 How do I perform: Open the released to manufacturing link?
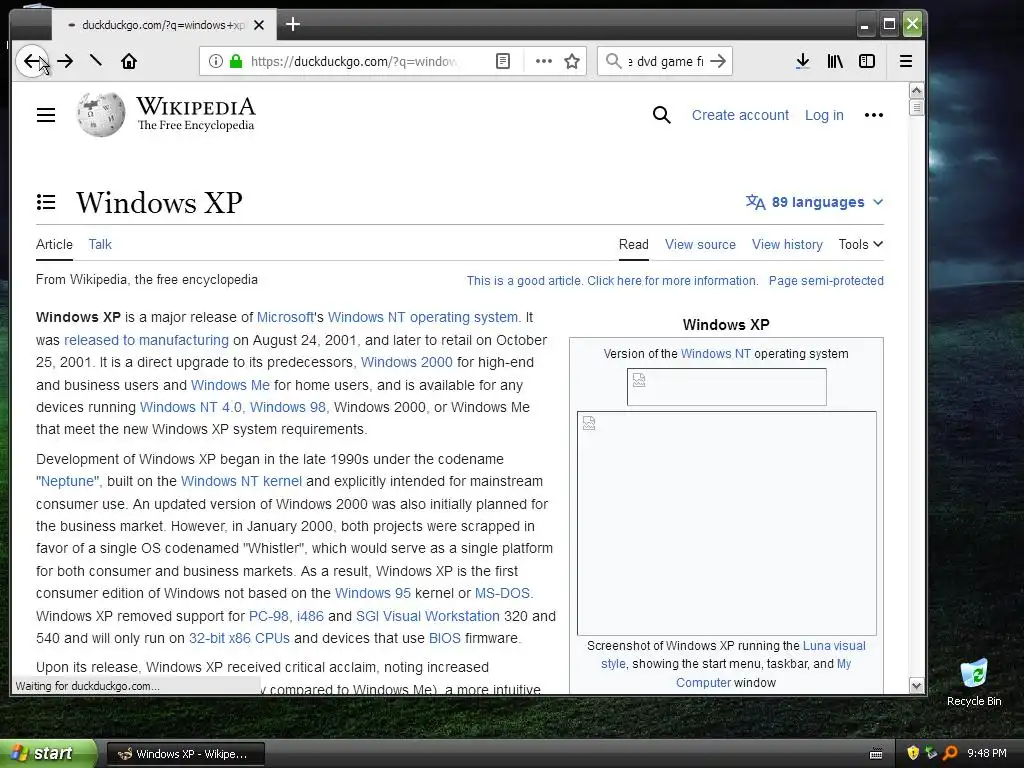146,340
